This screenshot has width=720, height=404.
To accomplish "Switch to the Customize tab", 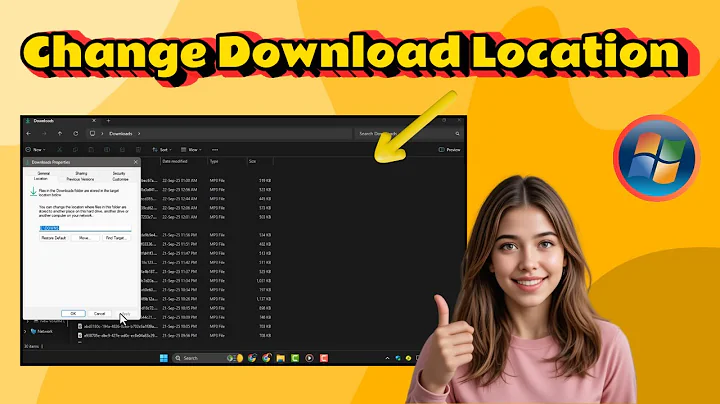I will pyautogui.click(x=120, y=179).
